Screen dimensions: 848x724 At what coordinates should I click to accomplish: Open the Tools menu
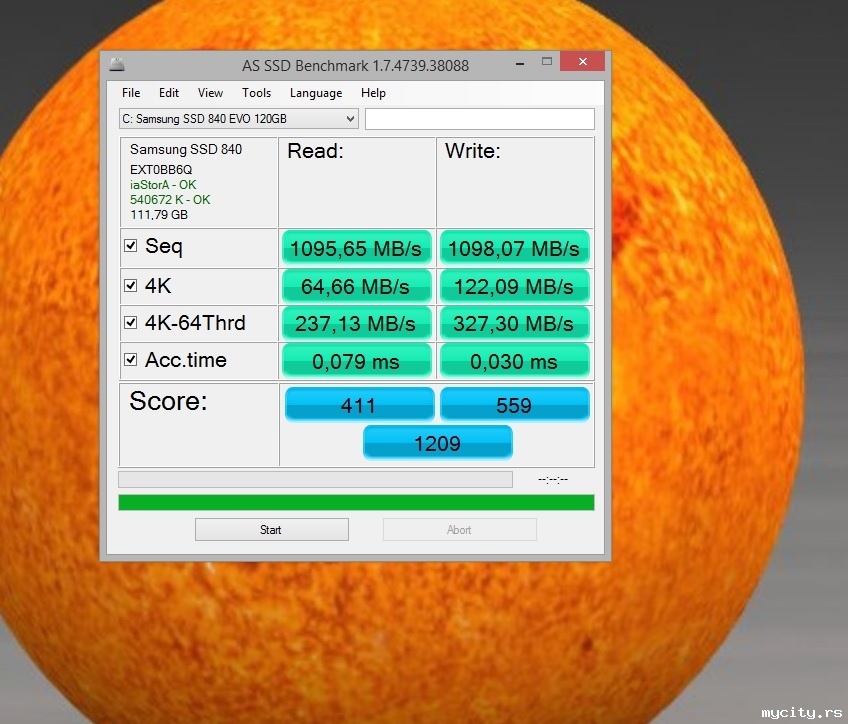(x=256, y=93)
